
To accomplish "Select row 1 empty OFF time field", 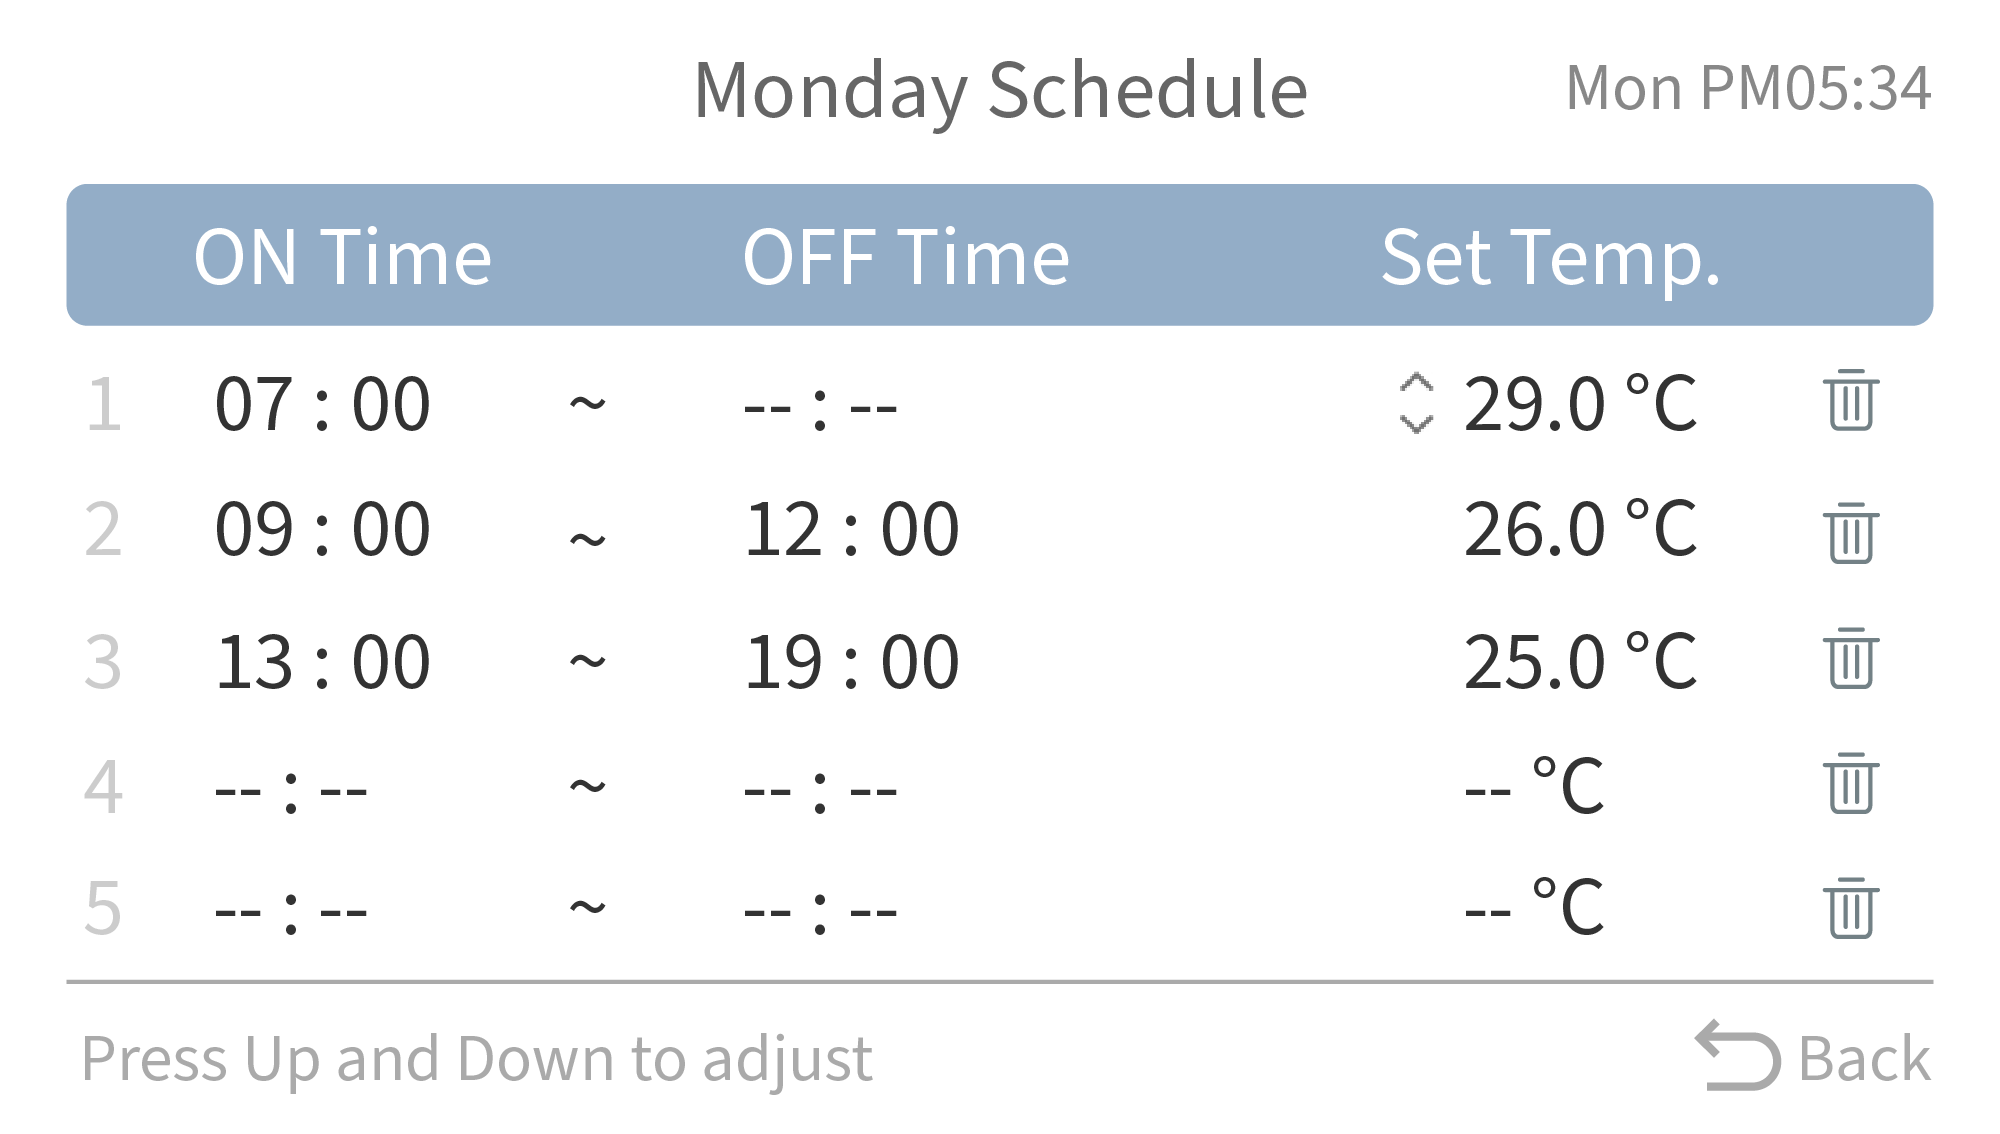I will (820, 408).
